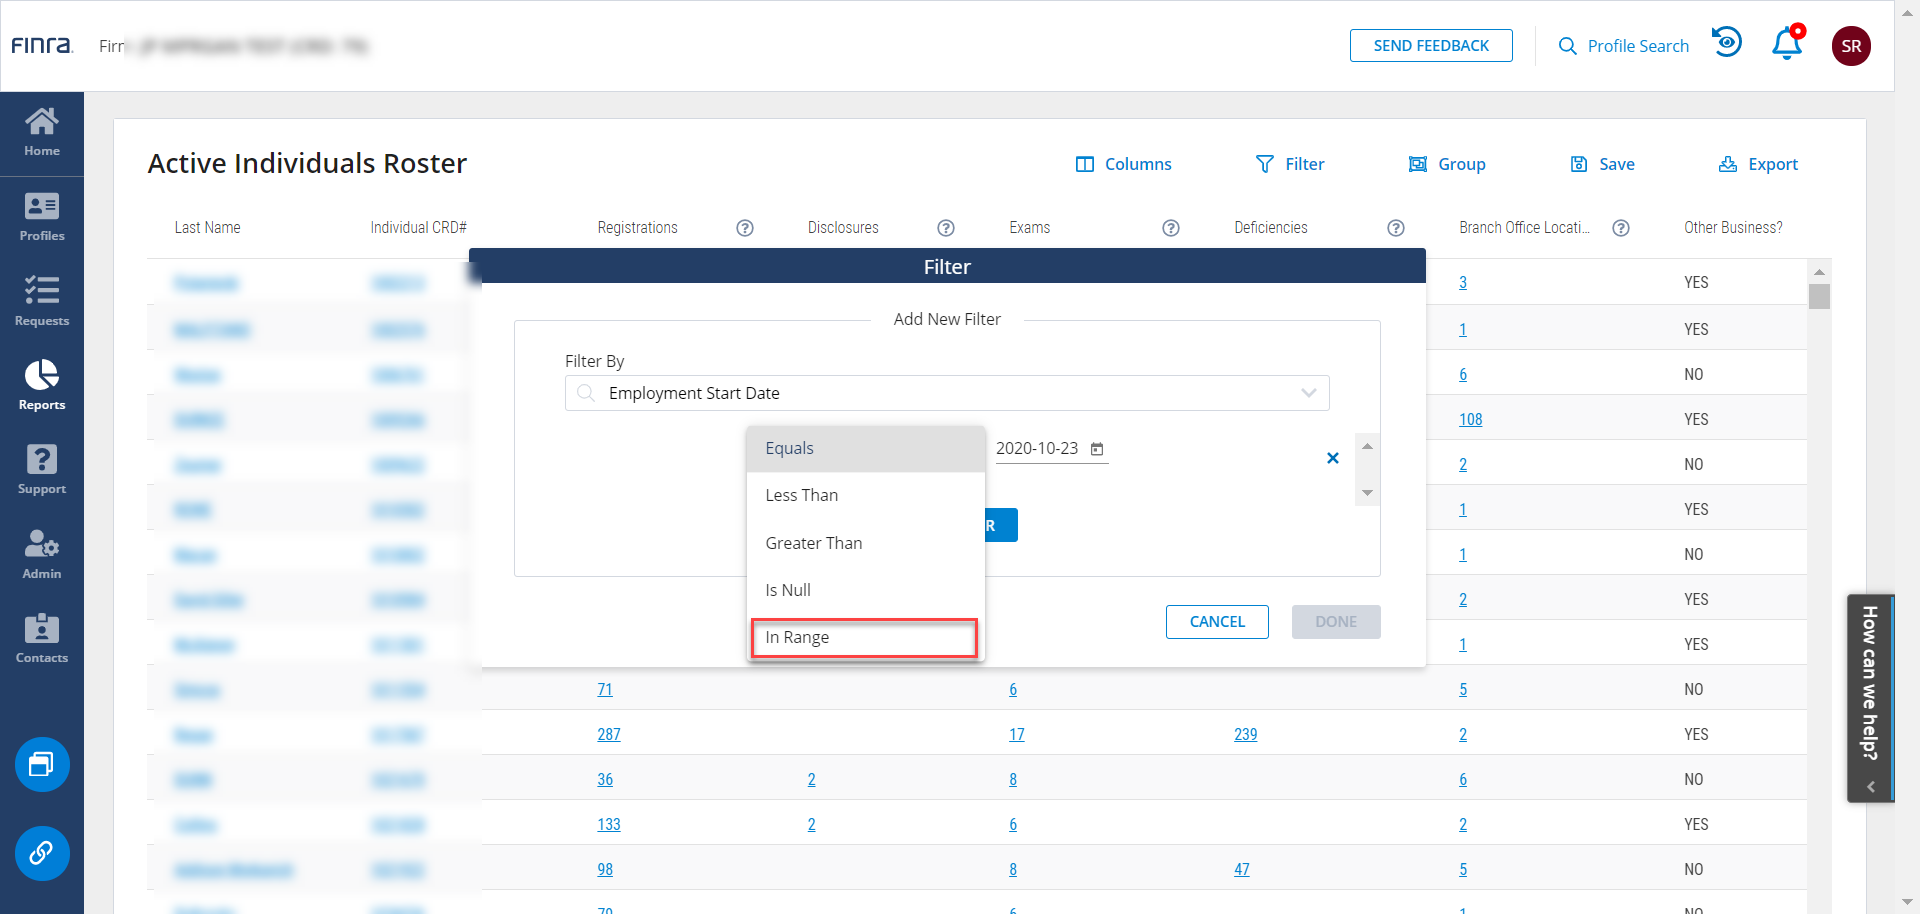The height and width of the screenshot is (914, 1920).
Task: Click the CANCEL button
Action: (1217, 622)
